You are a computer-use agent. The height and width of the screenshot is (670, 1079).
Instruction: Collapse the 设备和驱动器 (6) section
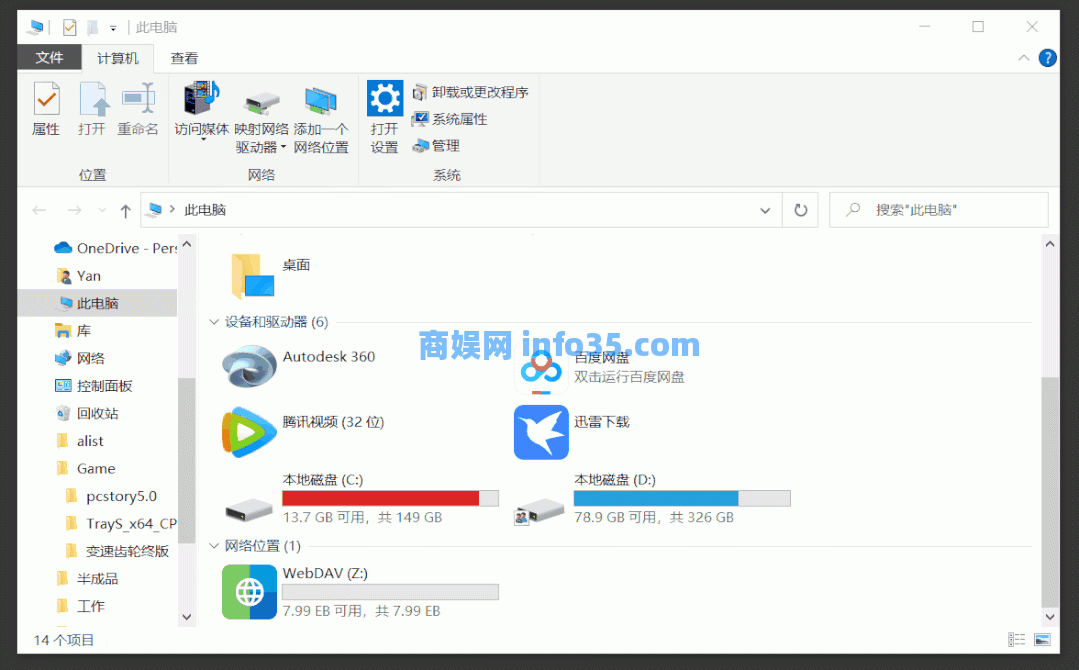(214, 322)
